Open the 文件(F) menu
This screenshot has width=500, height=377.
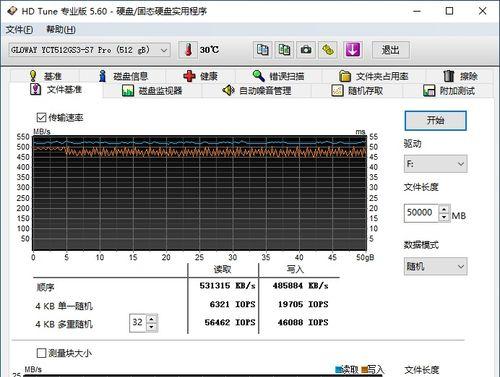pyautogui.click(x=19, y=30)
